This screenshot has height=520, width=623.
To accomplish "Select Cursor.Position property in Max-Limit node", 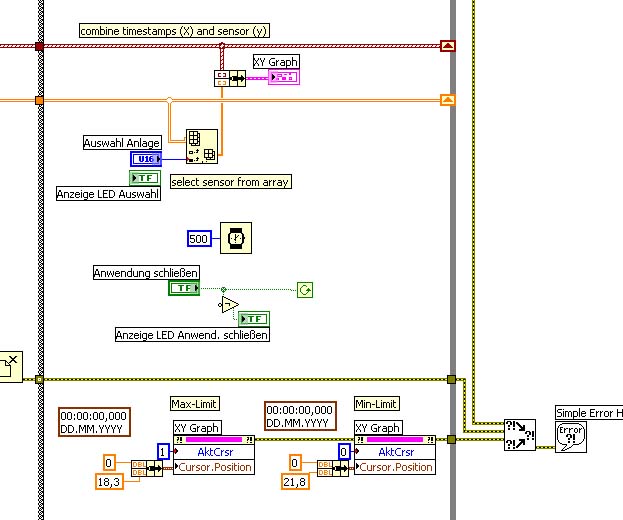I will tap(214, 467).
